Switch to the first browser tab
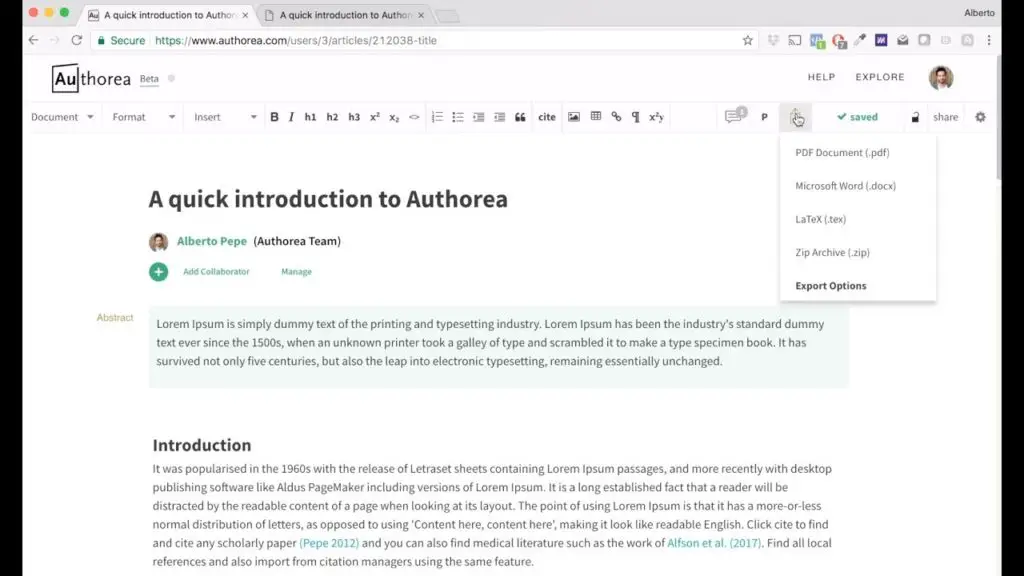 coord(168,15)
